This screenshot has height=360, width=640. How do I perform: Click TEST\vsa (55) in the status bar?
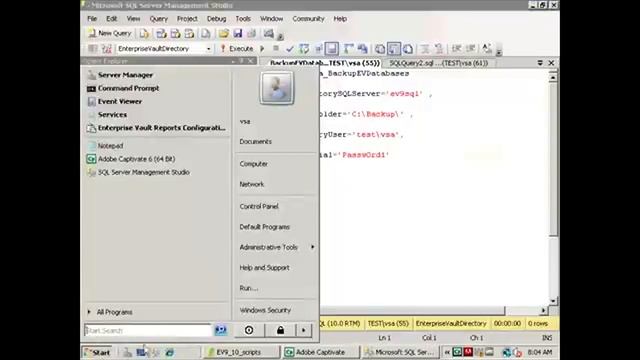coord(388,323)
